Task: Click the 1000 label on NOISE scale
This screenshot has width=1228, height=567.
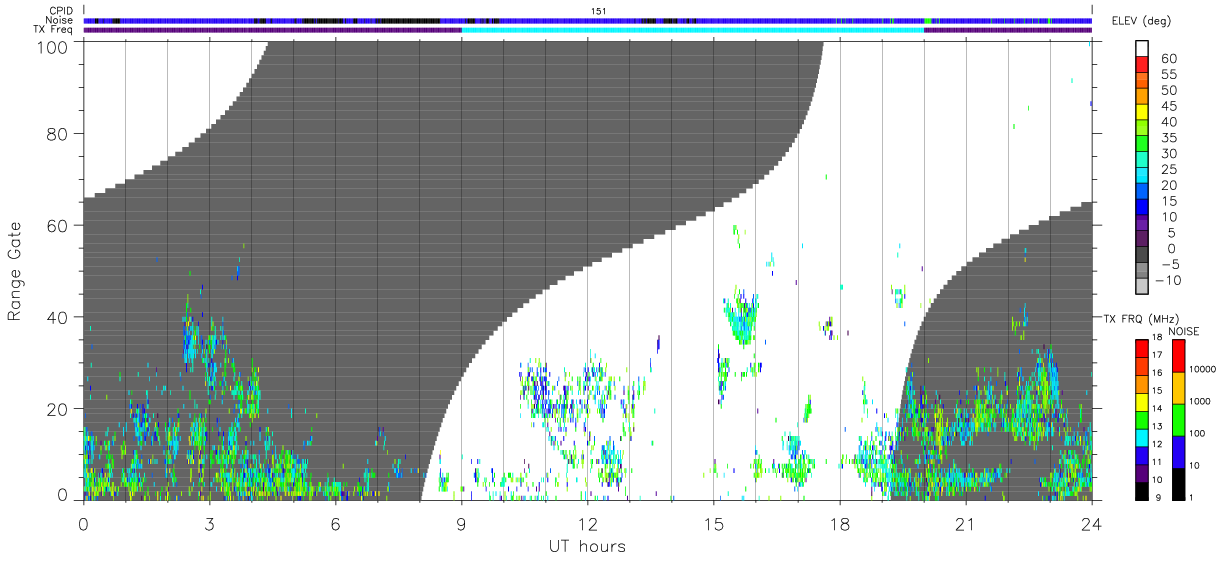Action: click(1202, 401)
